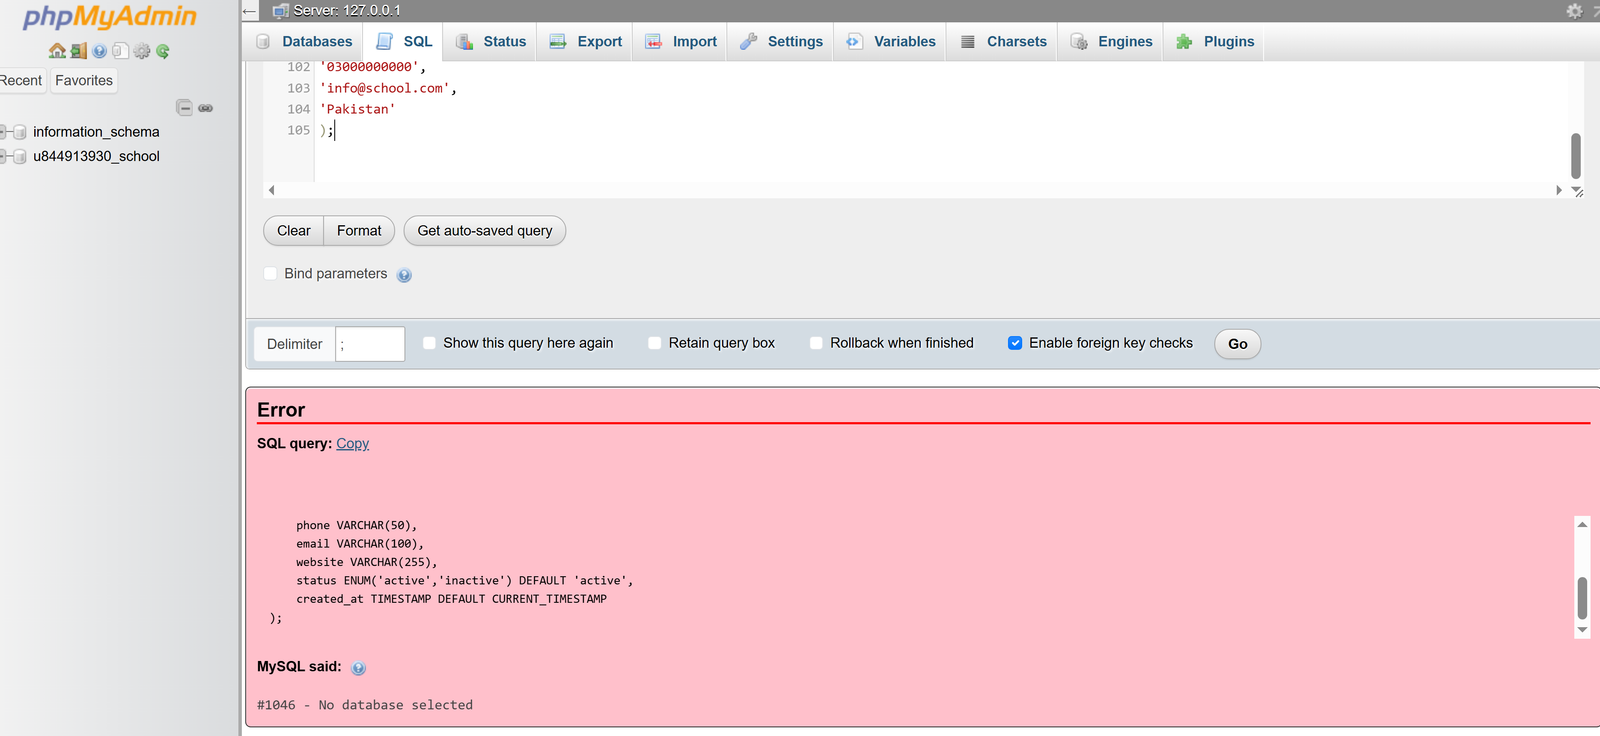The height and width of the screenshot is (736, 1600).
Task: Click the website VARCHAR(255) line
Action: (366, 562)
